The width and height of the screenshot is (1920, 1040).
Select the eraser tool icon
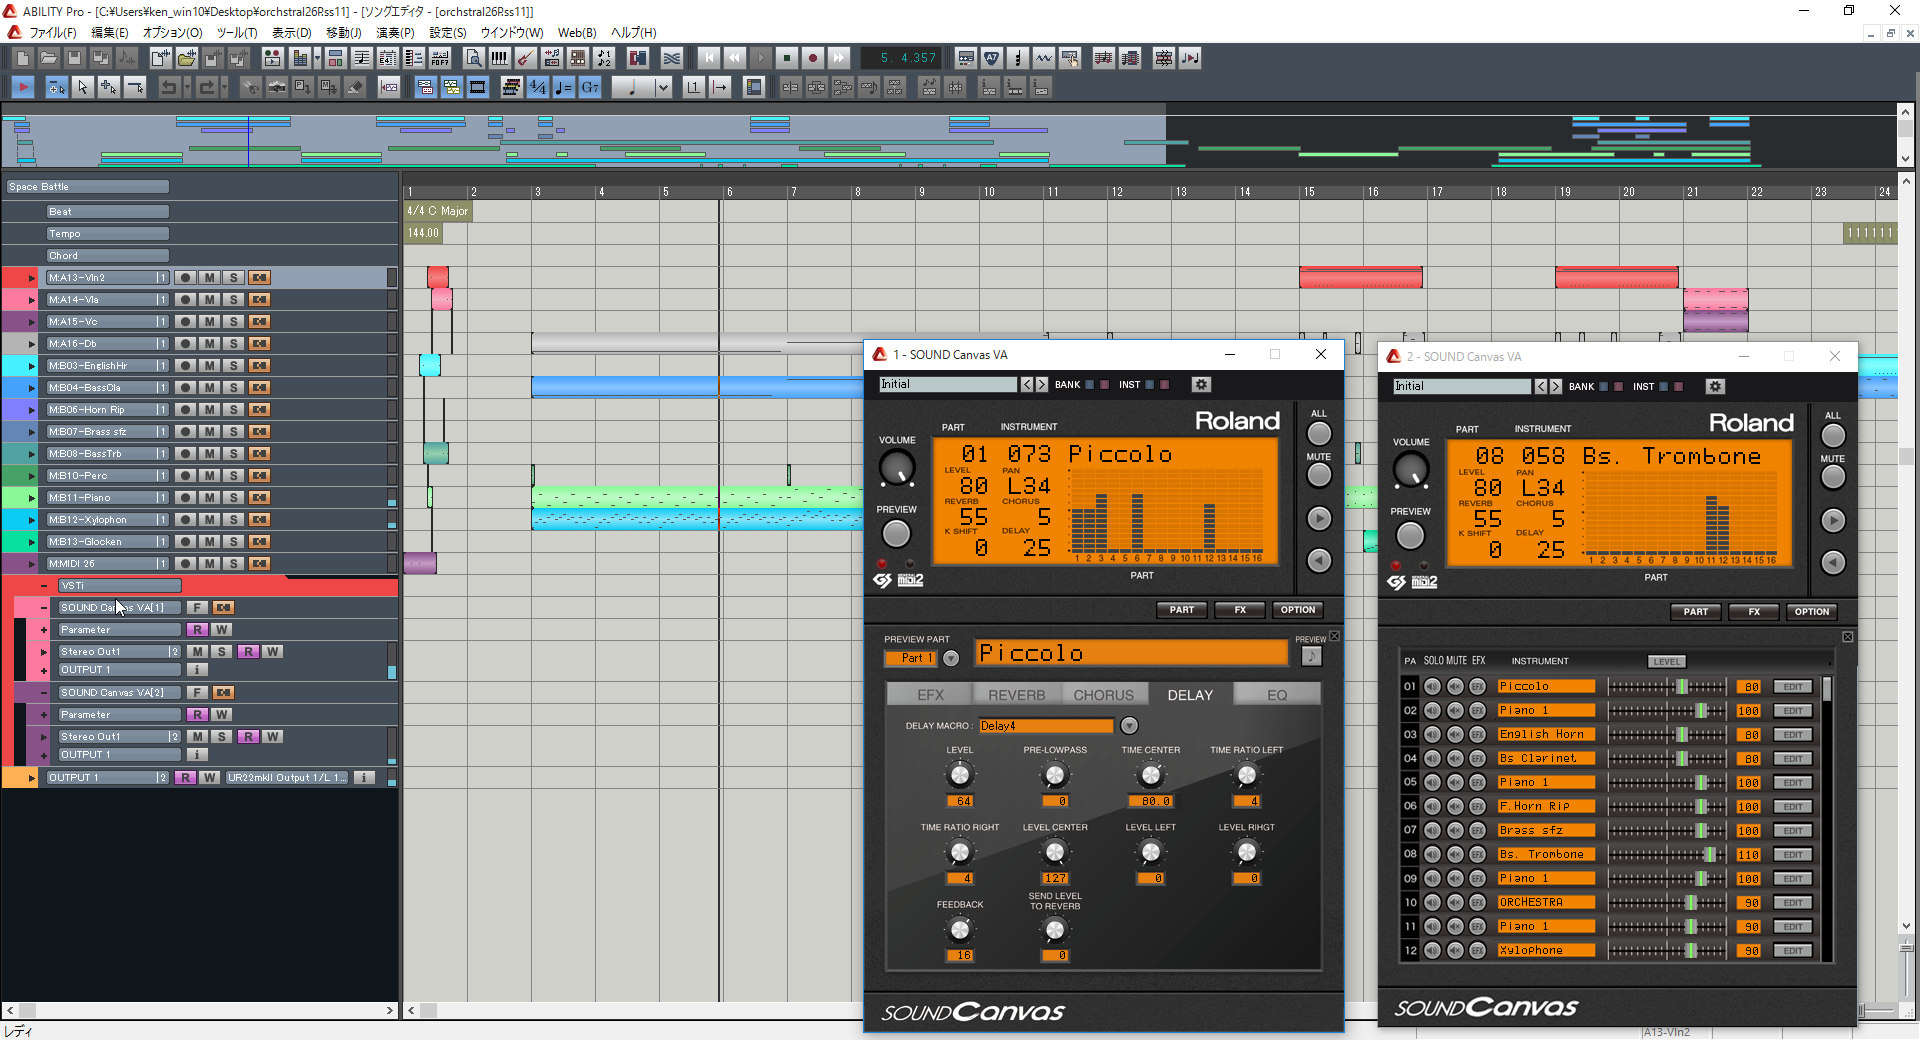click(354, 88)
